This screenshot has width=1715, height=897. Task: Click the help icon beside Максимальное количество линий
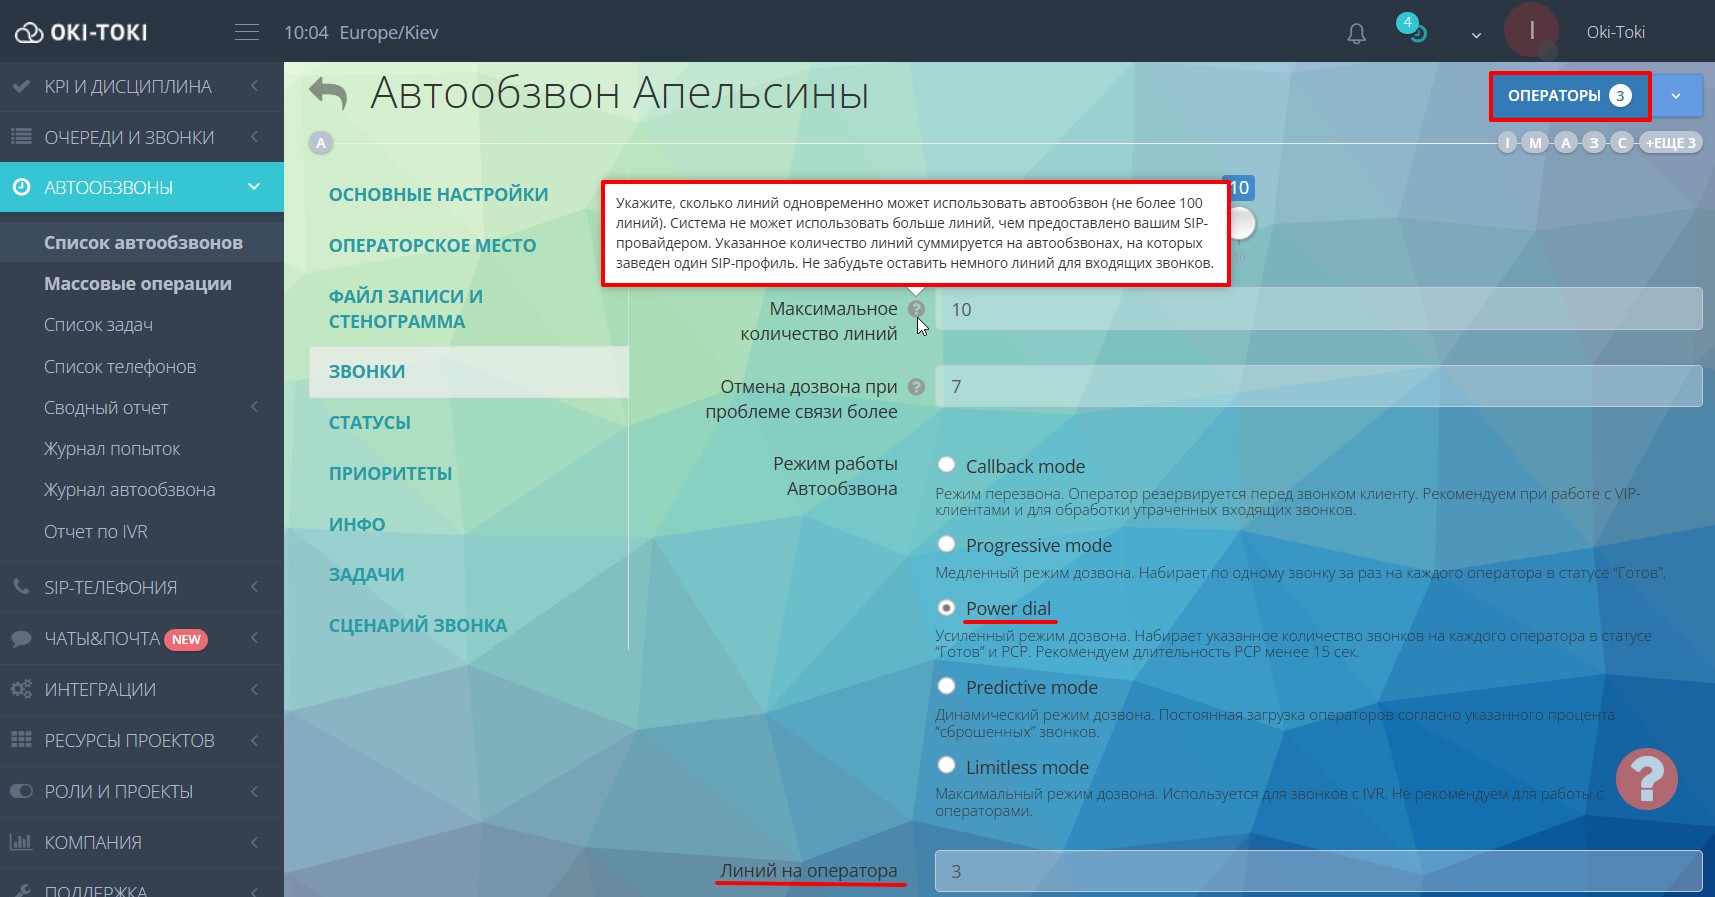[916, 309]
